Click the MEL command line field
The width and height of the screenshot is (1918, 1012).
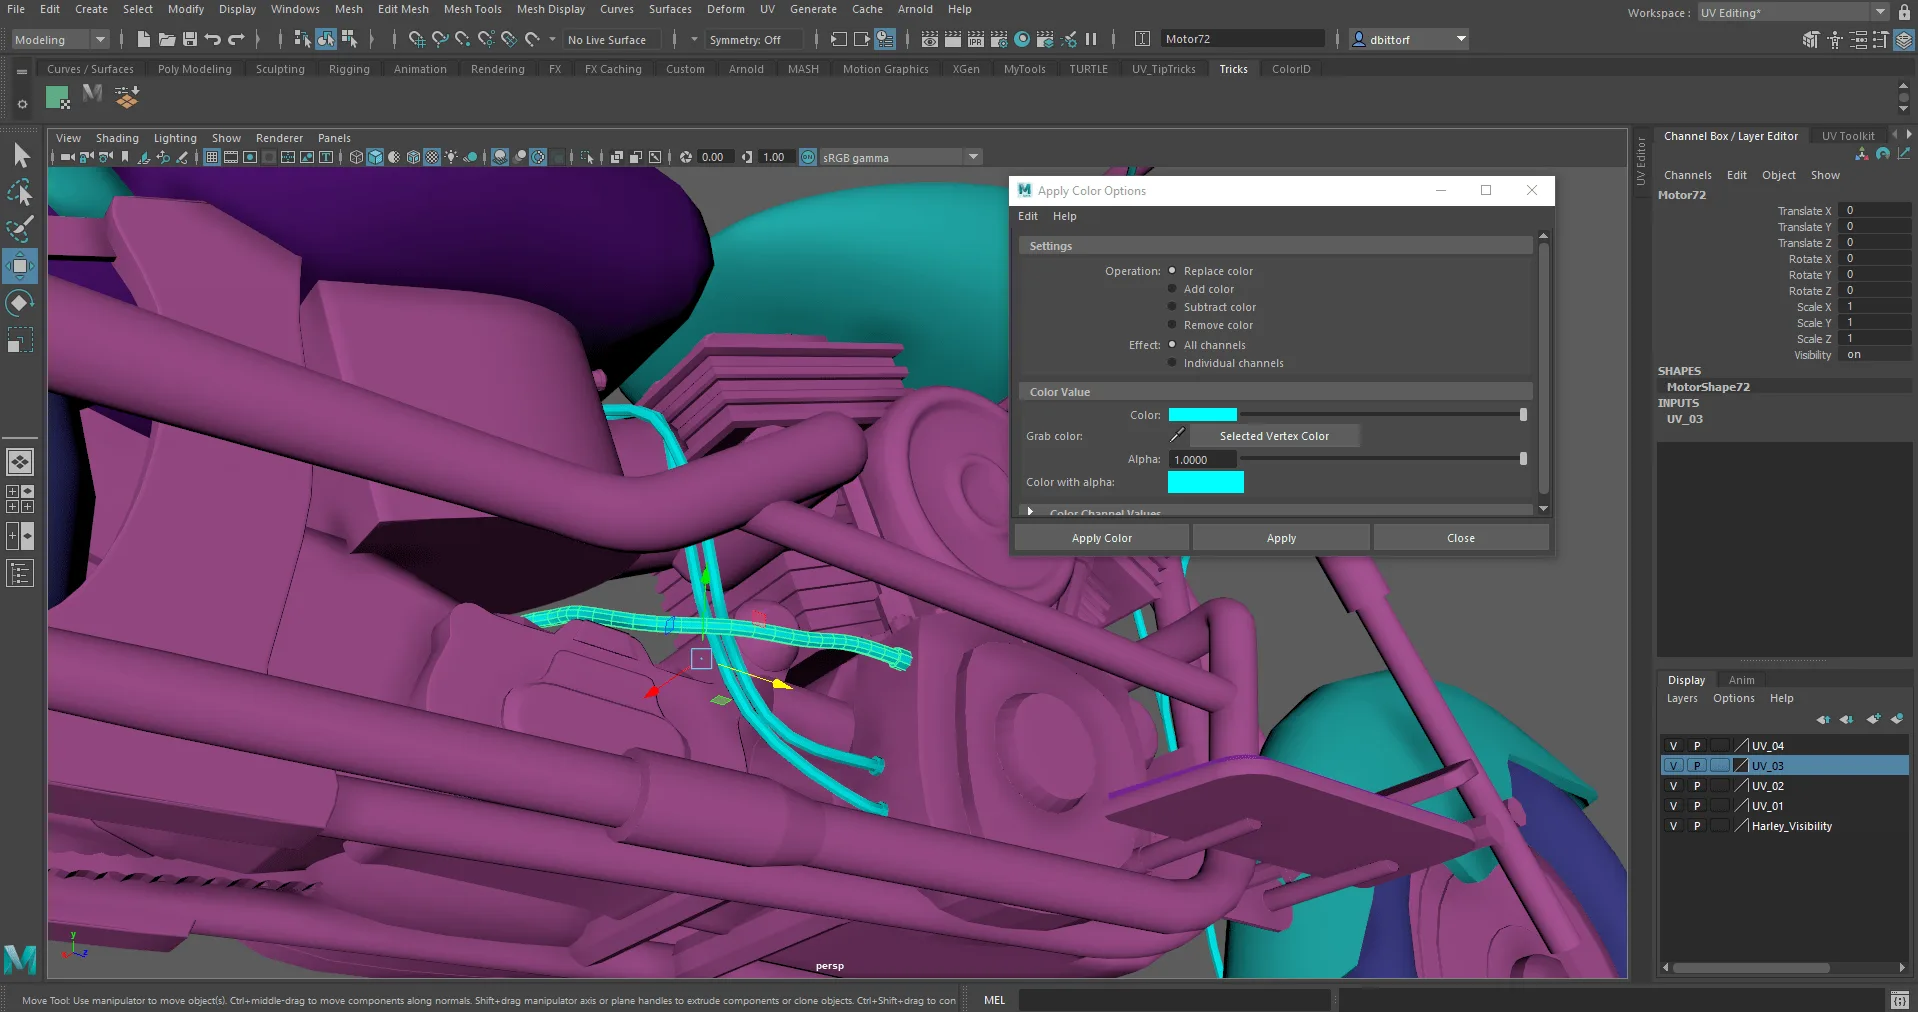[x=1175, y=1000]
